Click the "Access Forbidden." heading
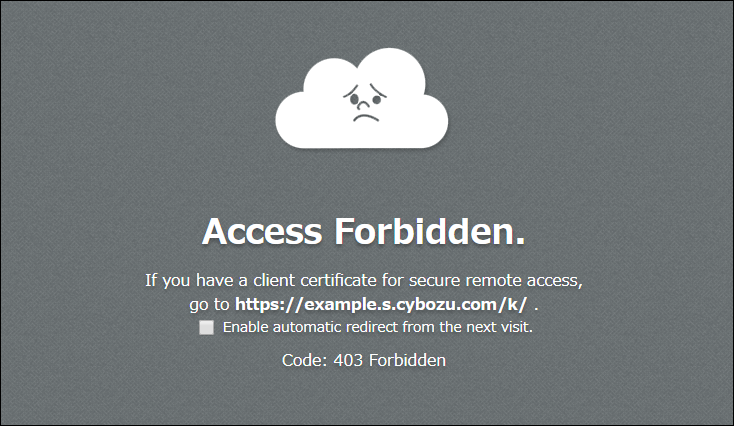 [x=364, y=233]
